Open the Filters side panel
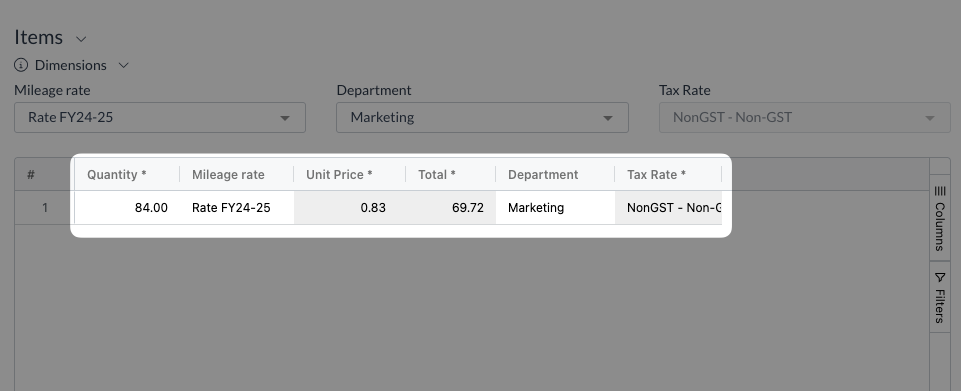Viewport: 961px width, 391px height. coord(940,297)
